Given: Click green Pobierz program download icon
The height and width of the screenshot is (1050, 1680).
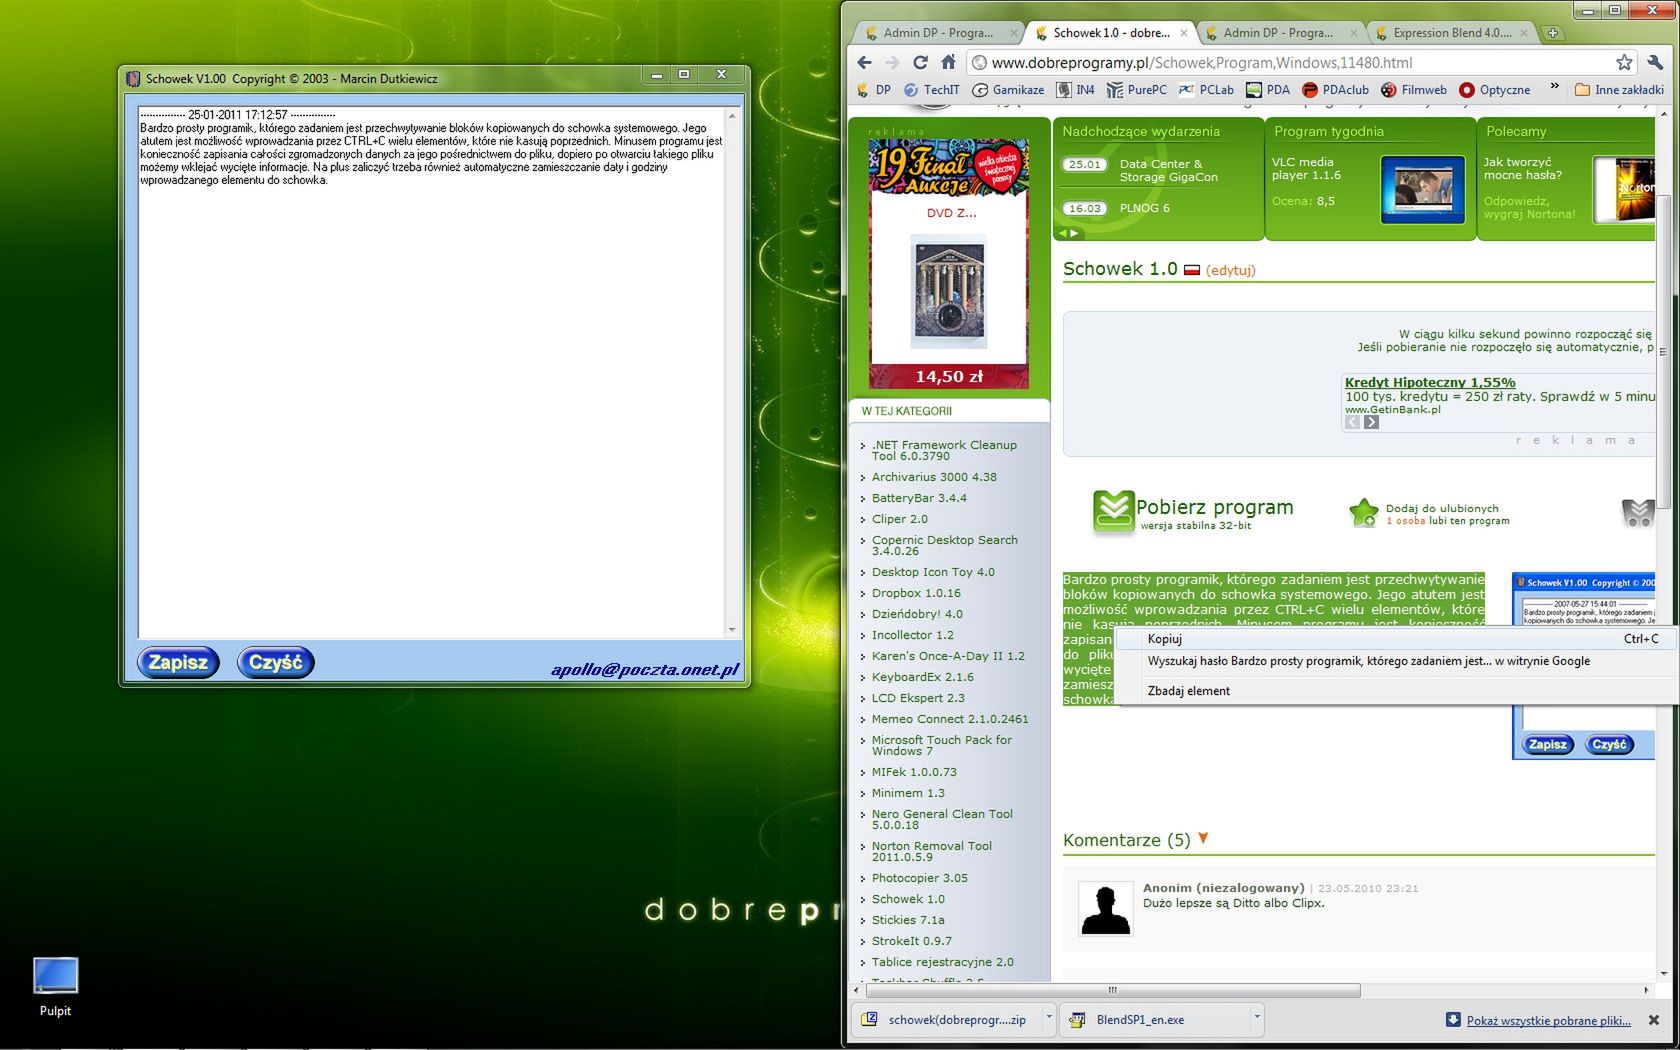Looking at the screenshot, I should (1113, 511).
